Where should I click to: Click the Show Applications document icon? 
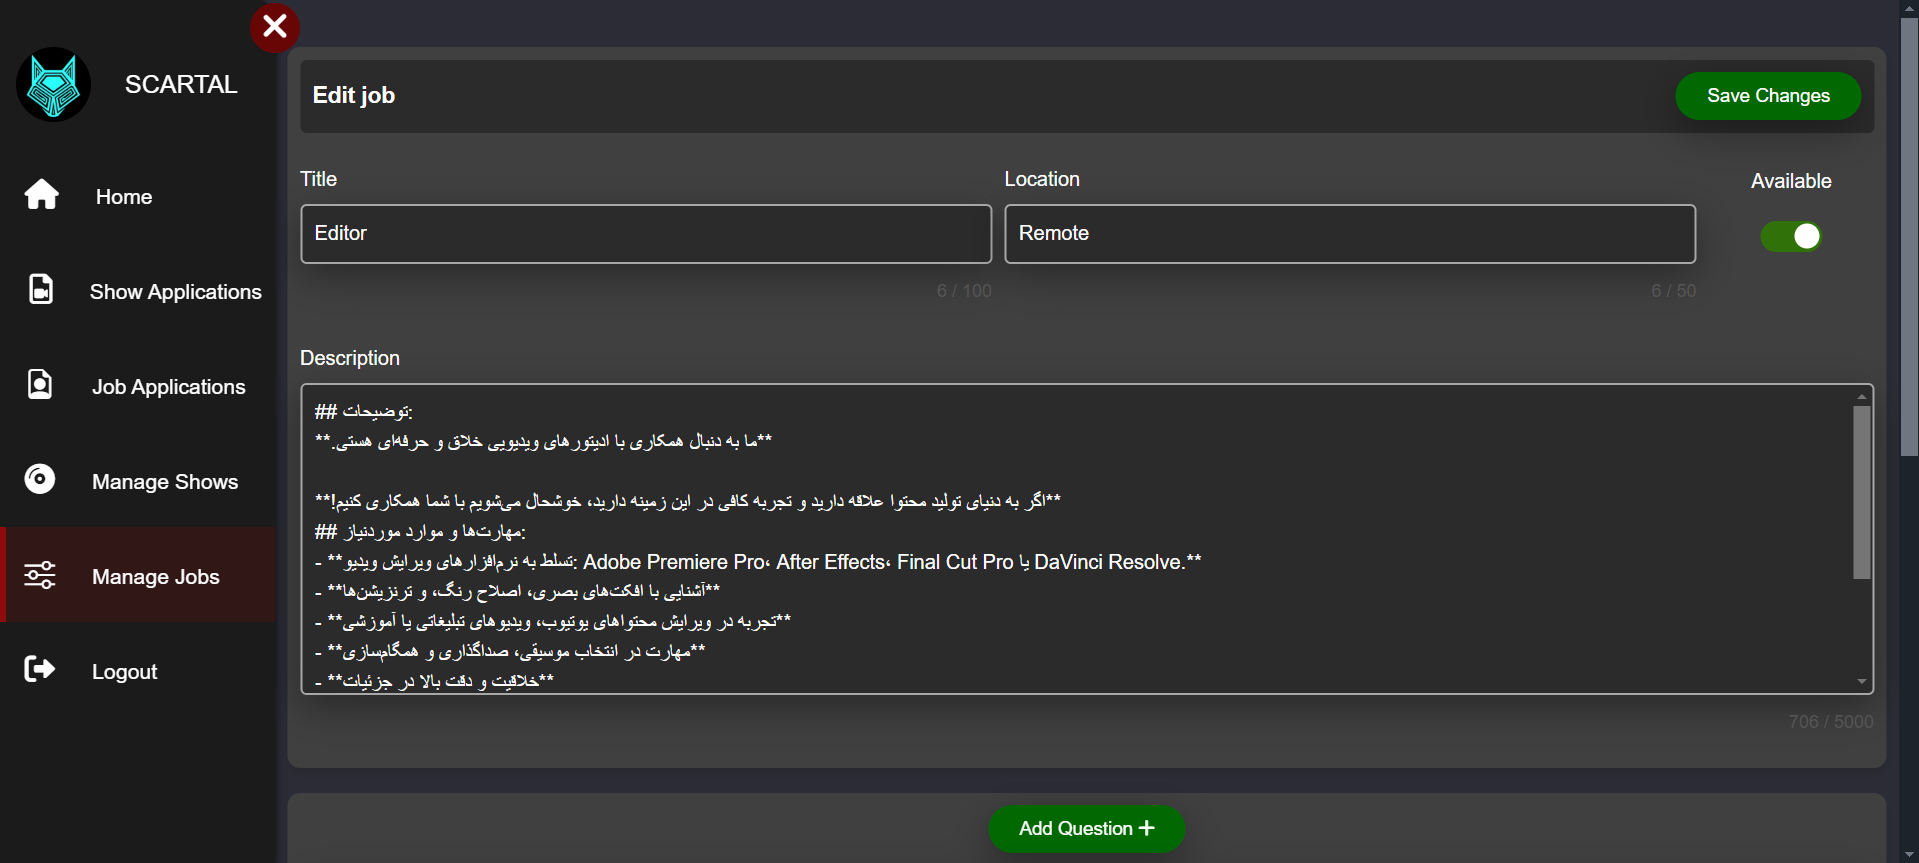[x=41, y=289]
